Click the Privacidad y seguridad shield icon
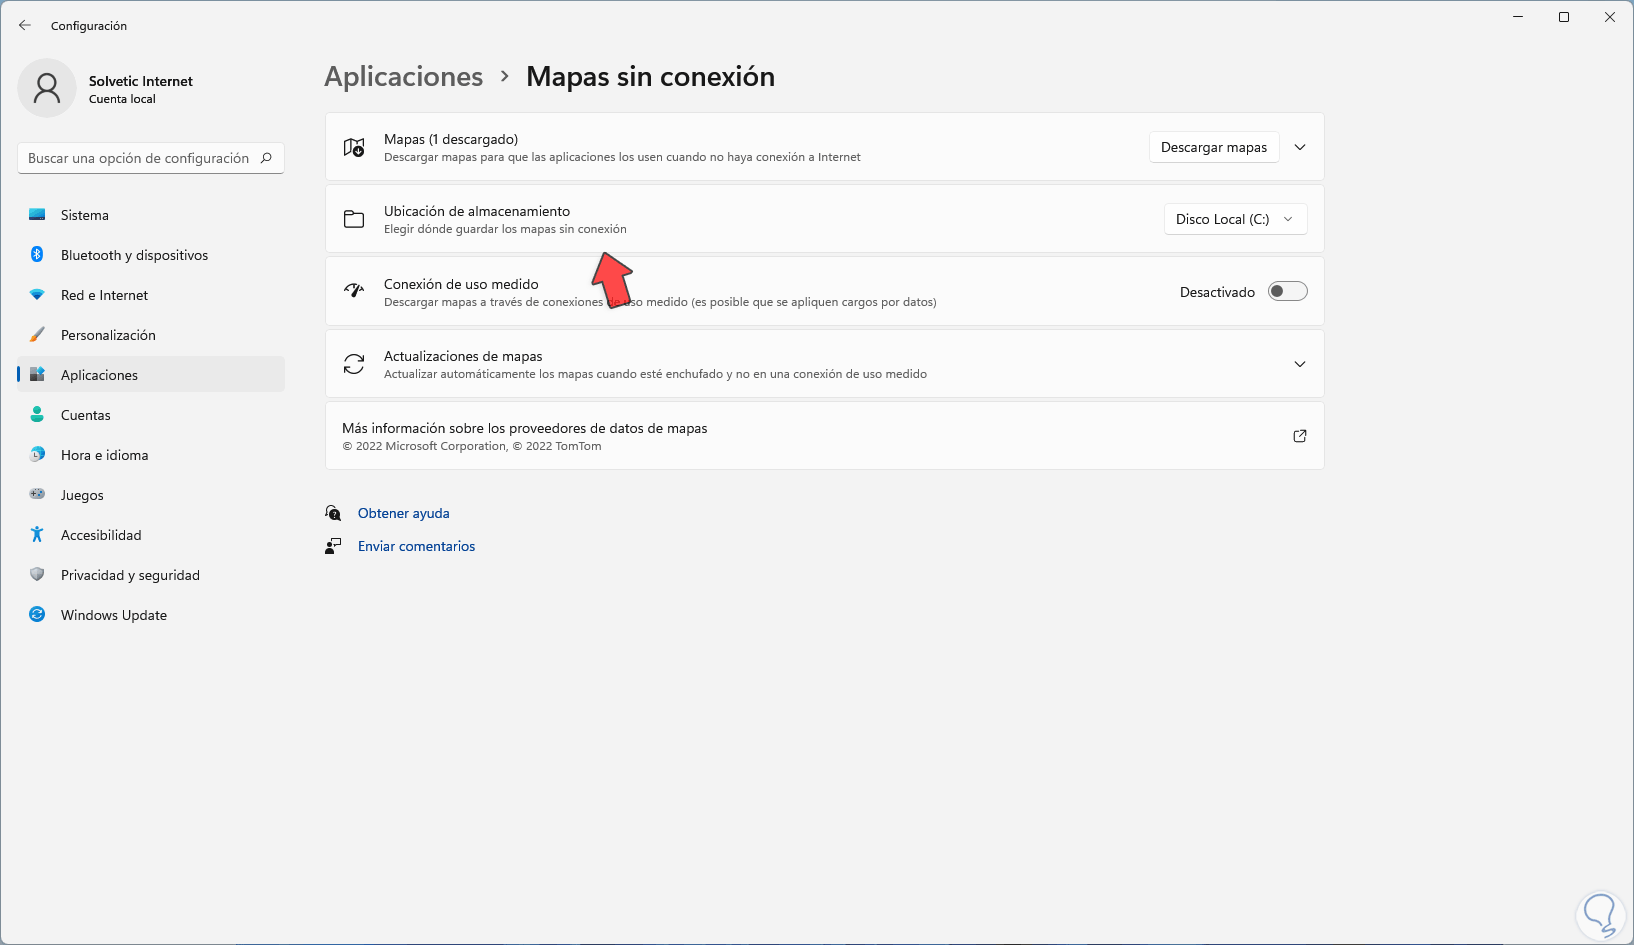 (x=37, y=575)
